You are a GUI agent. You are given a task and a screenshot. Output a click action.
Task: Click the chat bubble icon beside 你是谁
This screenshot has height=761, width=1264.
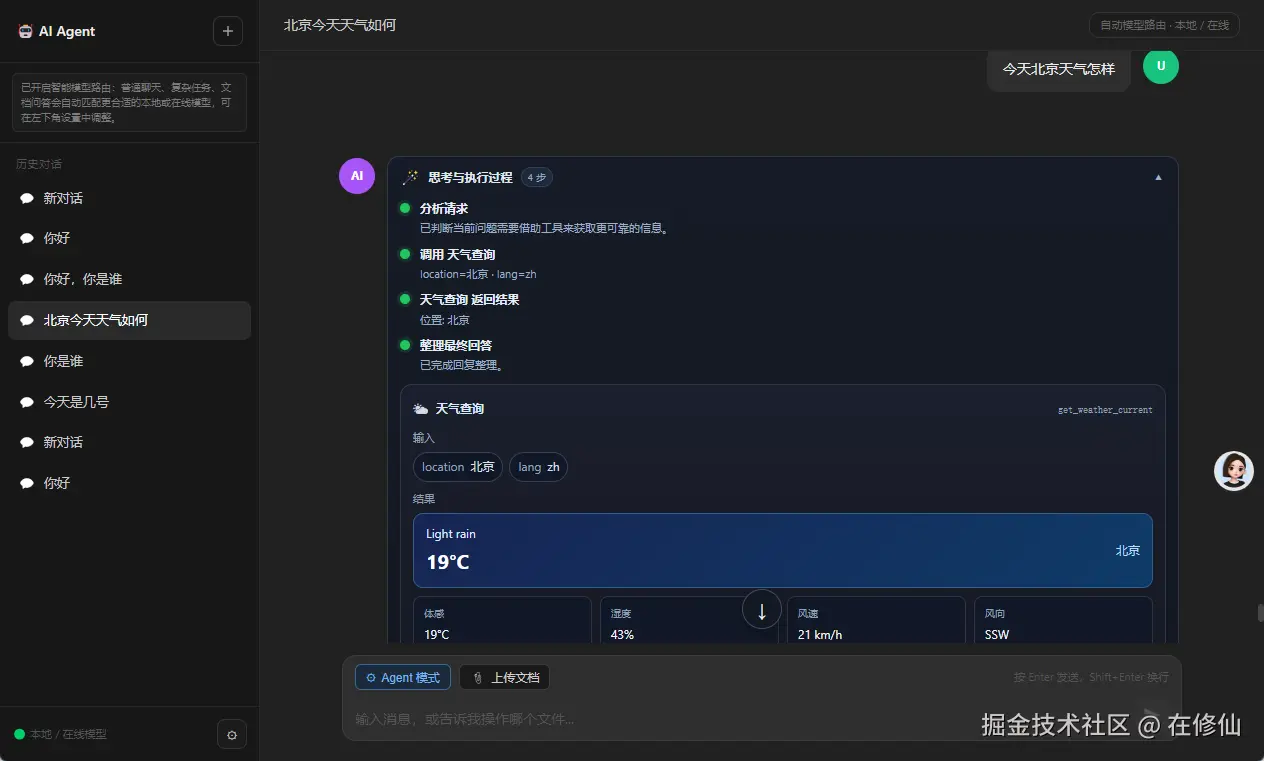click(27, 361)
